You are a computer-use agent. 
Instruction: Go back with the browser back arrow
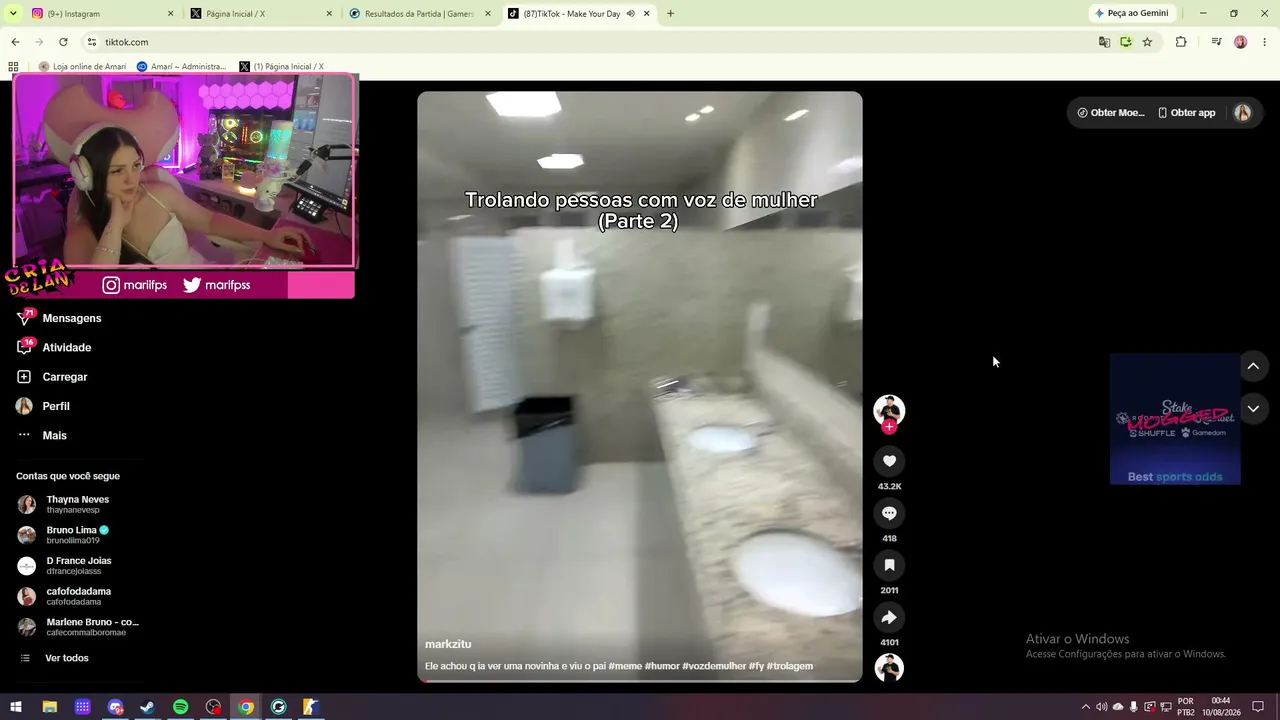click(x=15, y=42)
